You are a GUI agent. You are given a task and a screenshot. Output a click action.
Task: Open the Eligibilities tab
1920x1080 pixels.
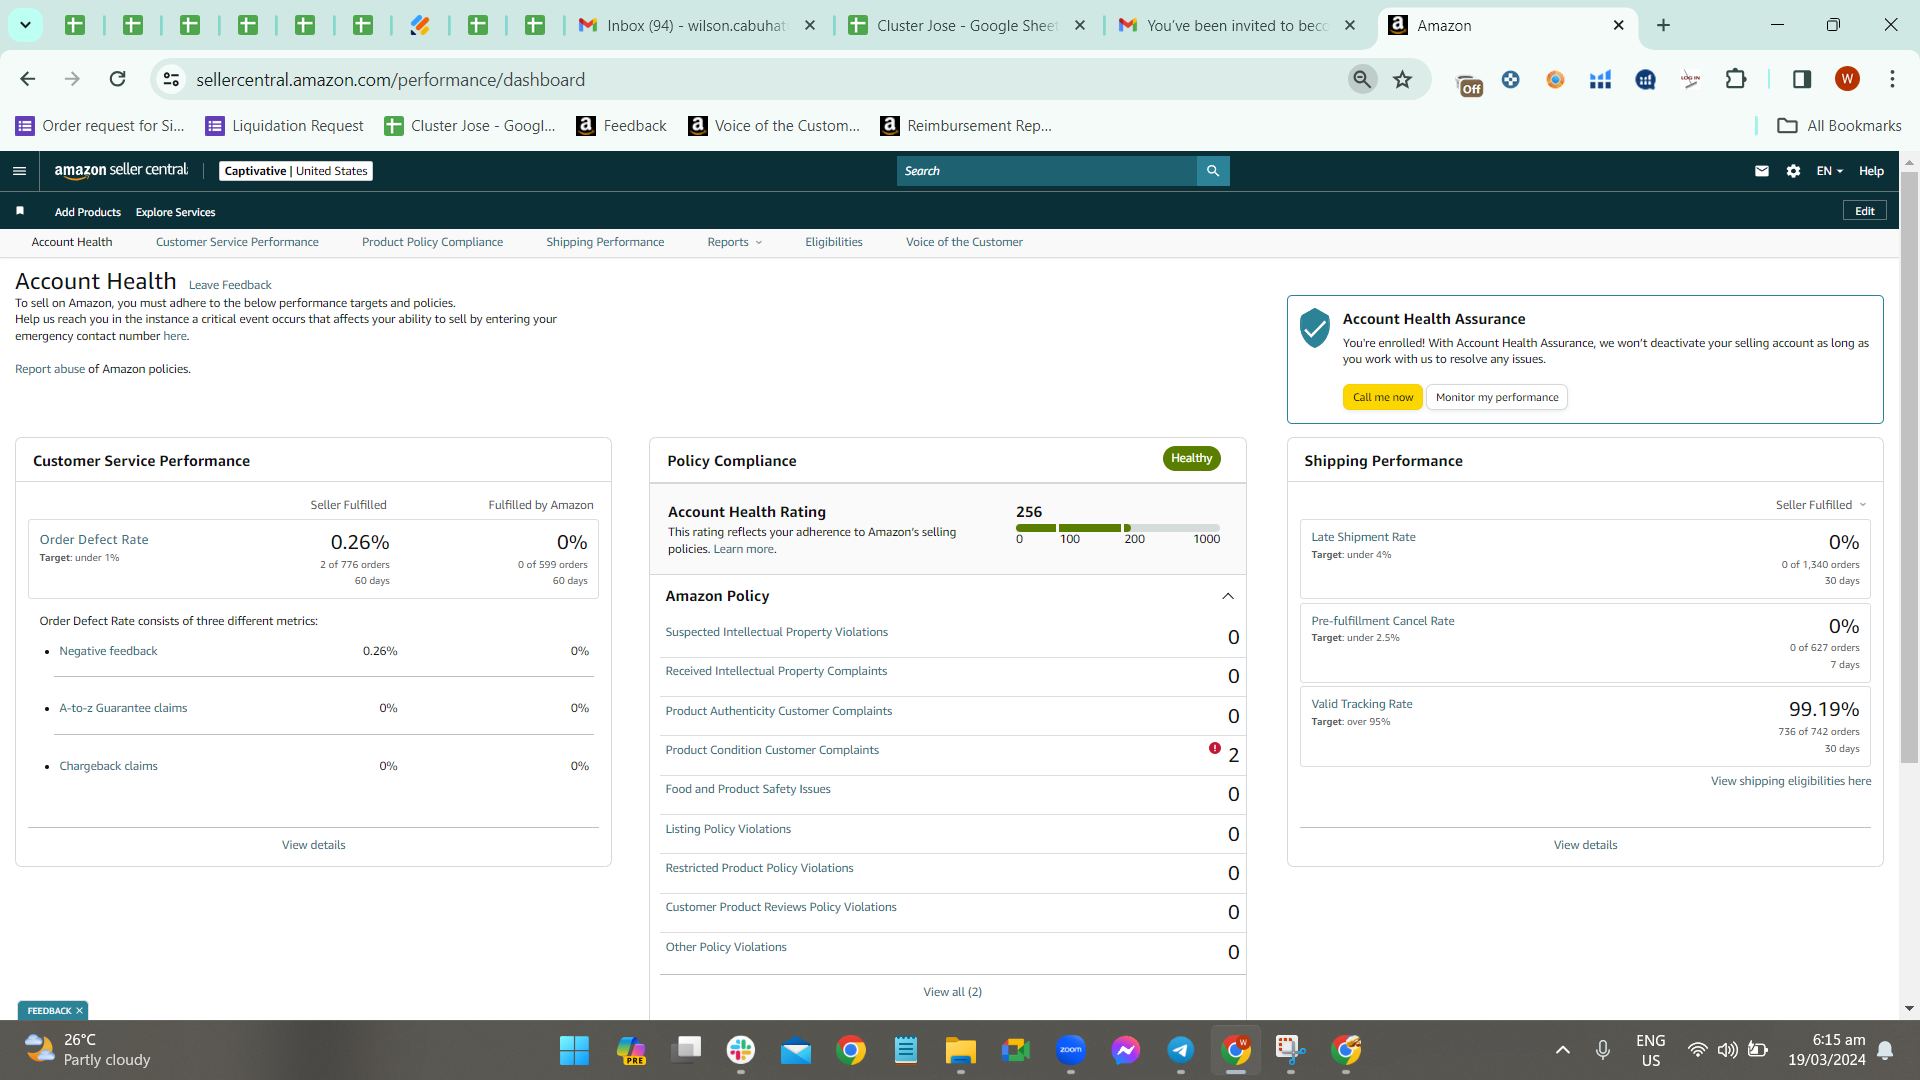pos(834,242)
